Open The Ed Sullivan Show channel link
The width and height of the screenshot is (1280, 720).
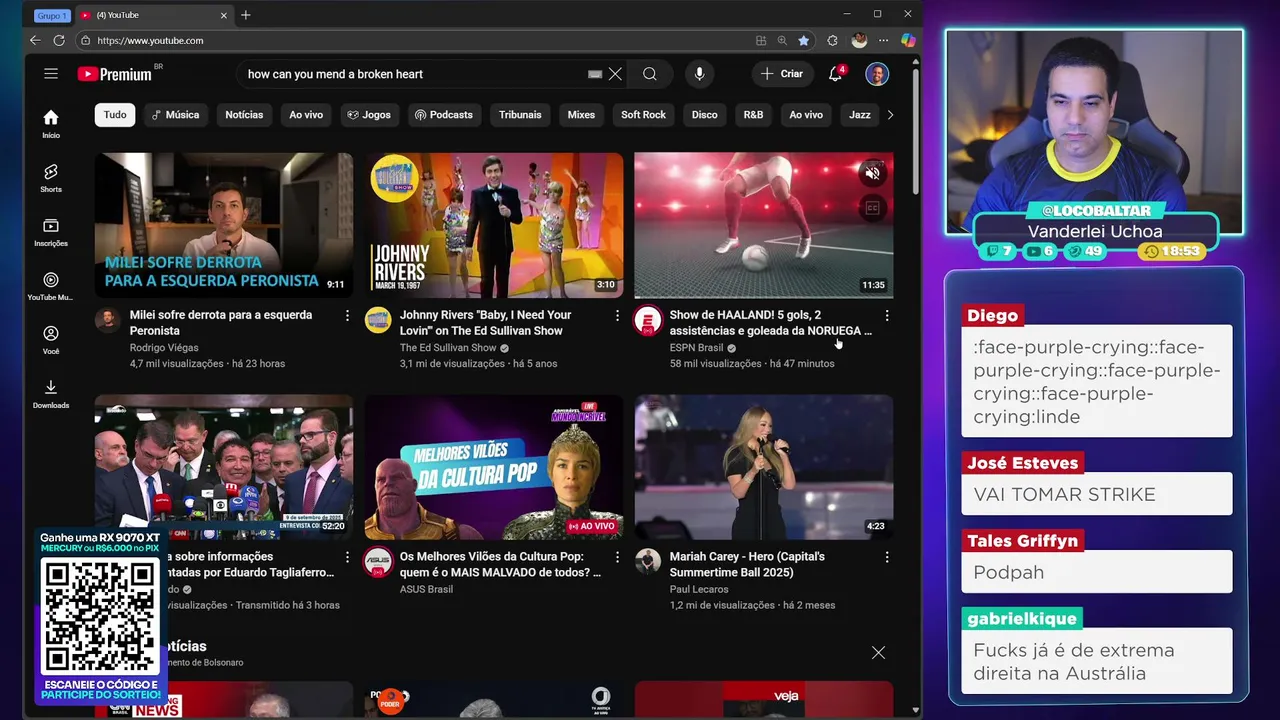tap(448, 348)
